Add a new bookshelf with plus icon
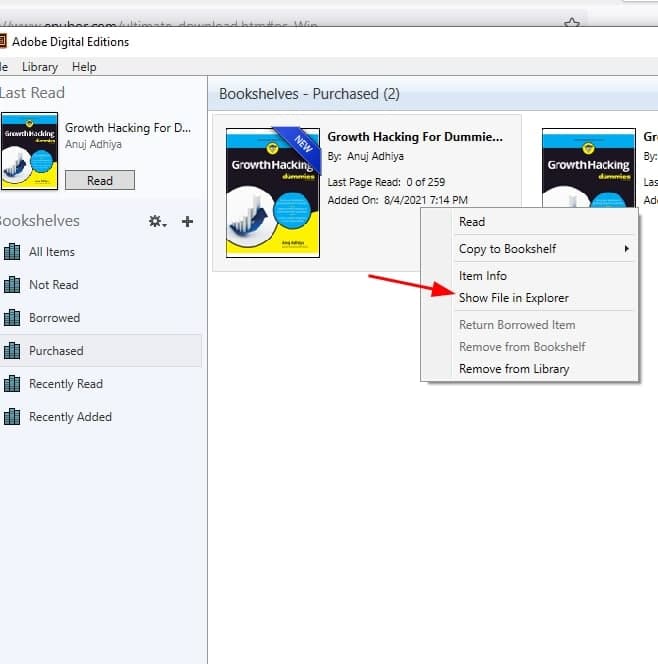The height and width of the screenshot is (664, 658). click(x=187, y=221)
